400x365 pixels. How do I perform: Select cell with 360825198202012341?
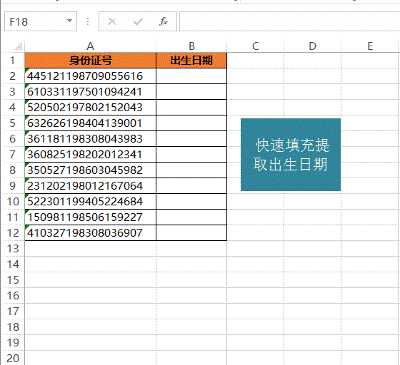(x=90, y=154)
